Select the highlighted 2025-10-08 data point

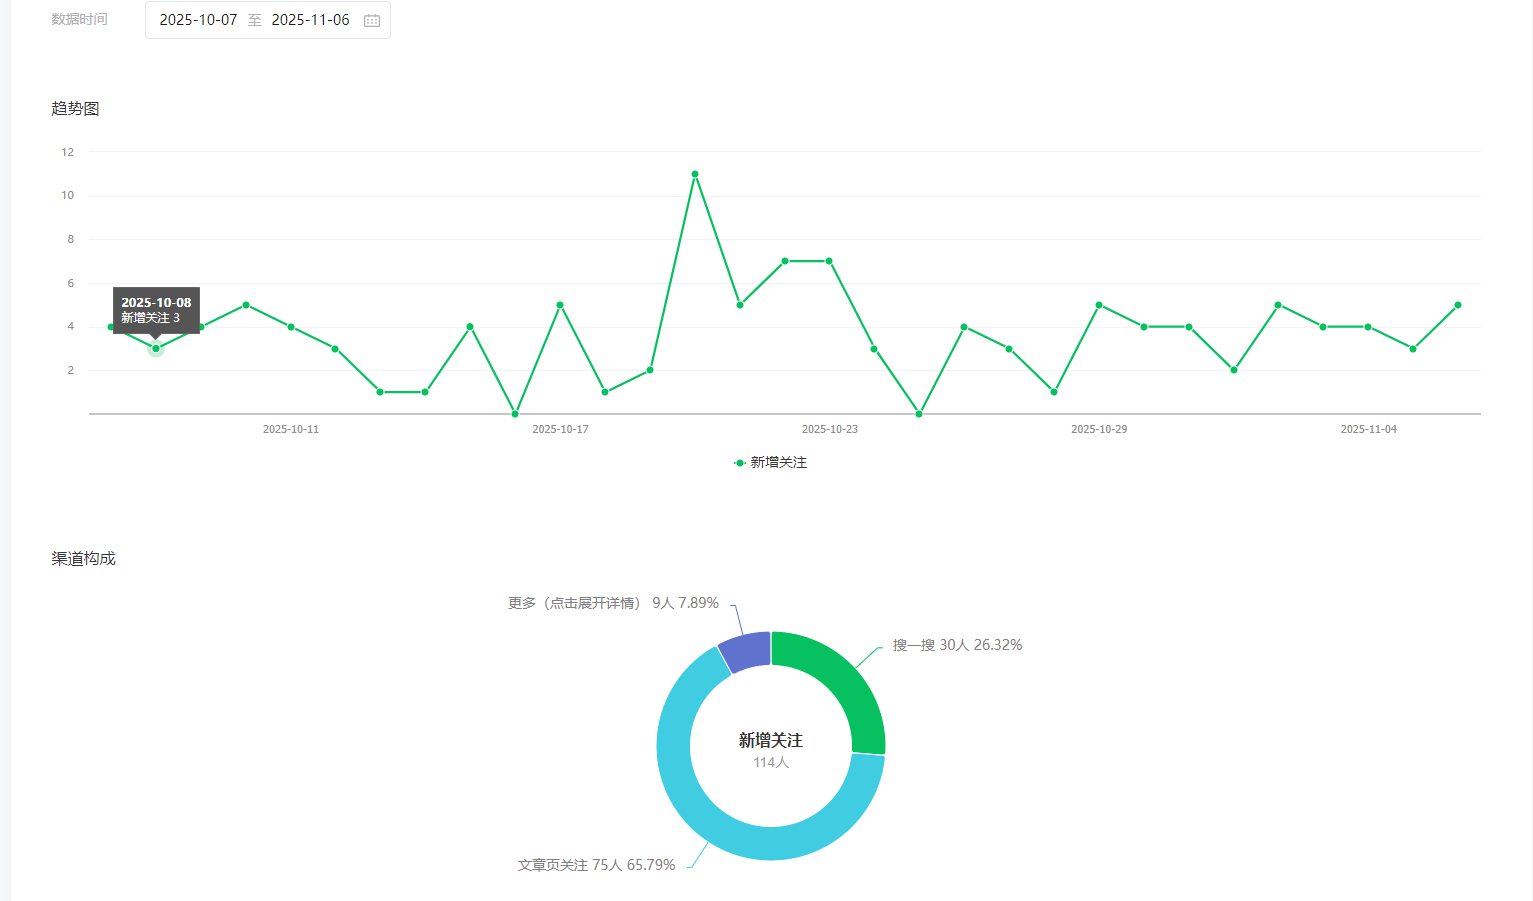coord(156,349)
